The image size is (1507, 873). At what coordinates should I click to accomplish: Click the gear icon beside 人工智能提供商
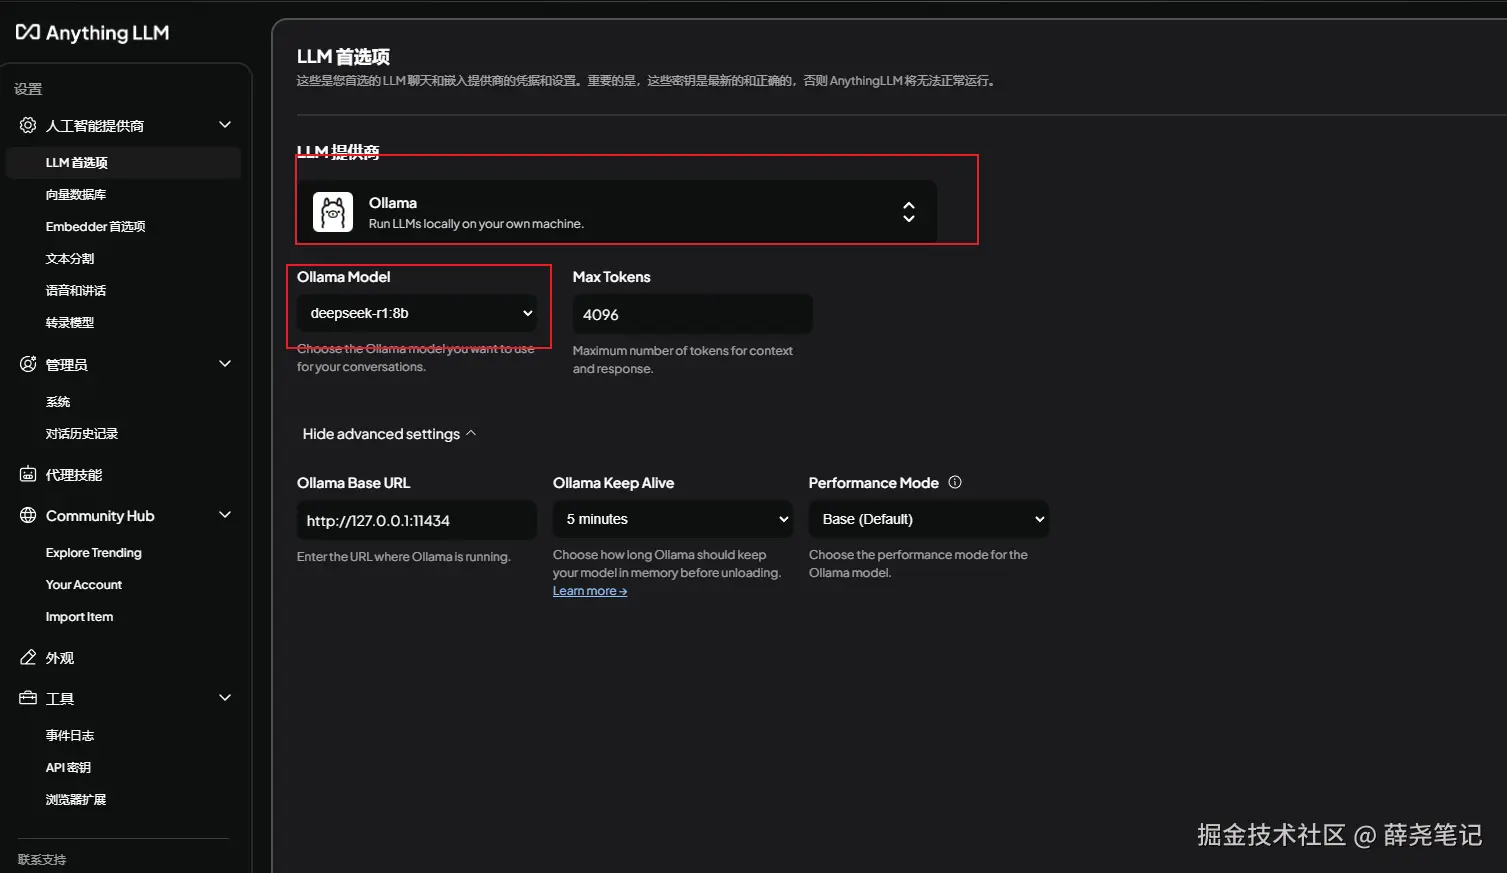(x=28, y=125)
